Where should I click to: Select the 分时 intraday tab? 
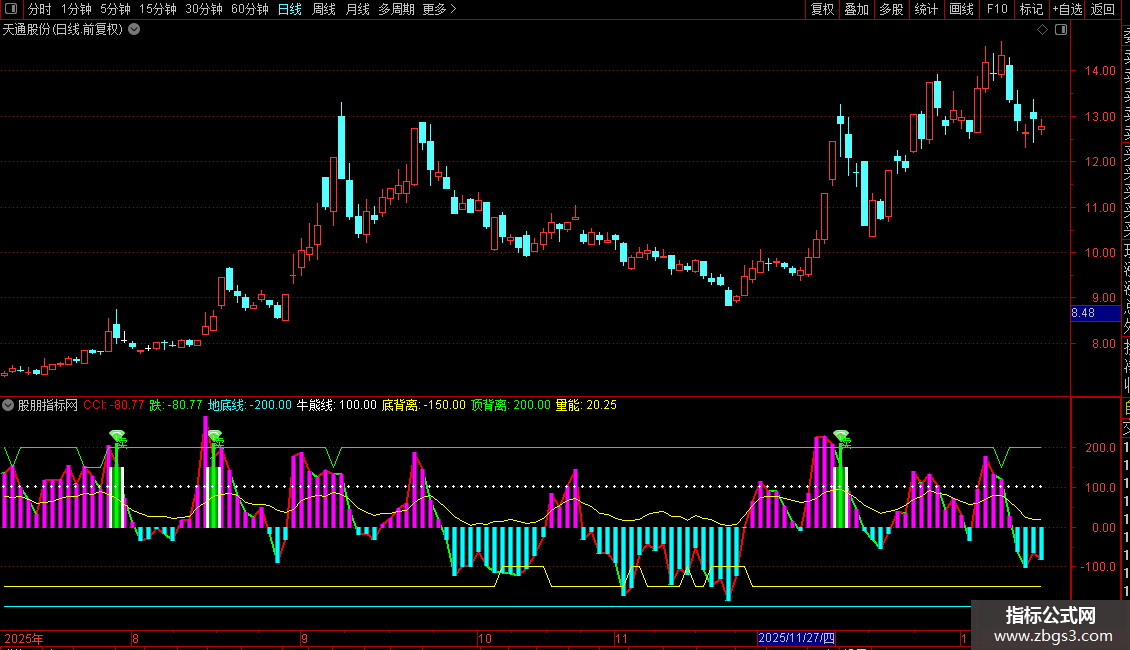(x=40, y=9)
